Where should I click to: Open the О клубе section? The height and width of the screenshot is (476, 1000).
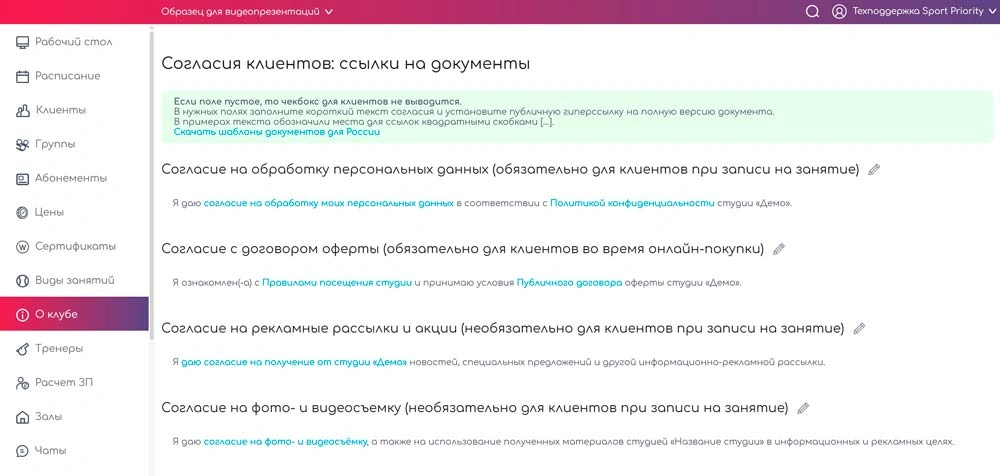click(74, 315)
